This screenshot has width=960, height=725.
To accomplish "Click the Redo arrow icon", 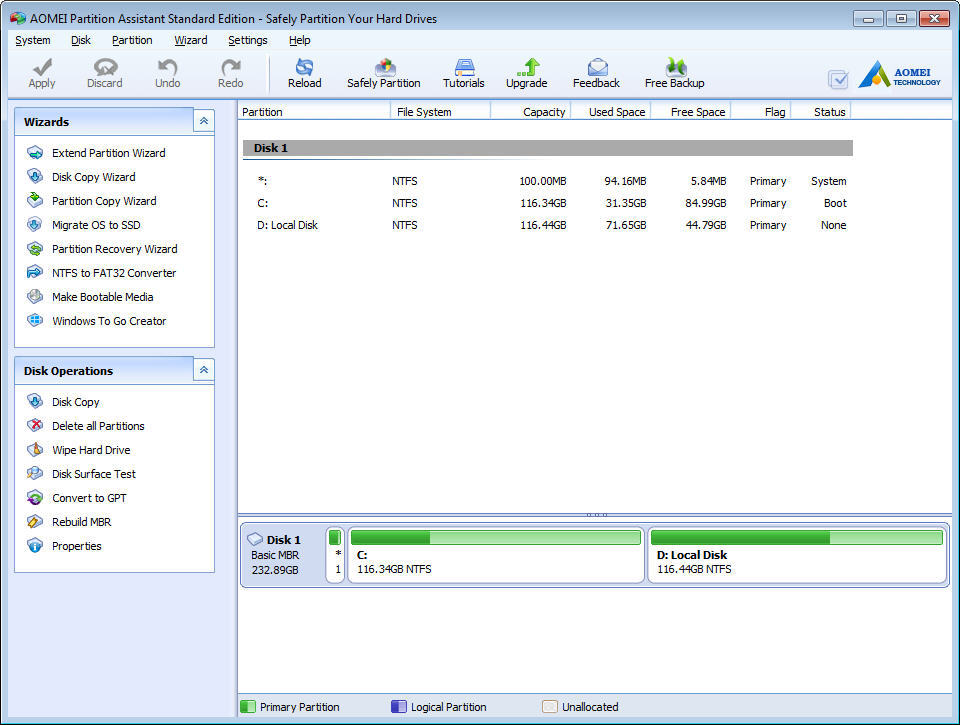I will (x=231, y=67).
